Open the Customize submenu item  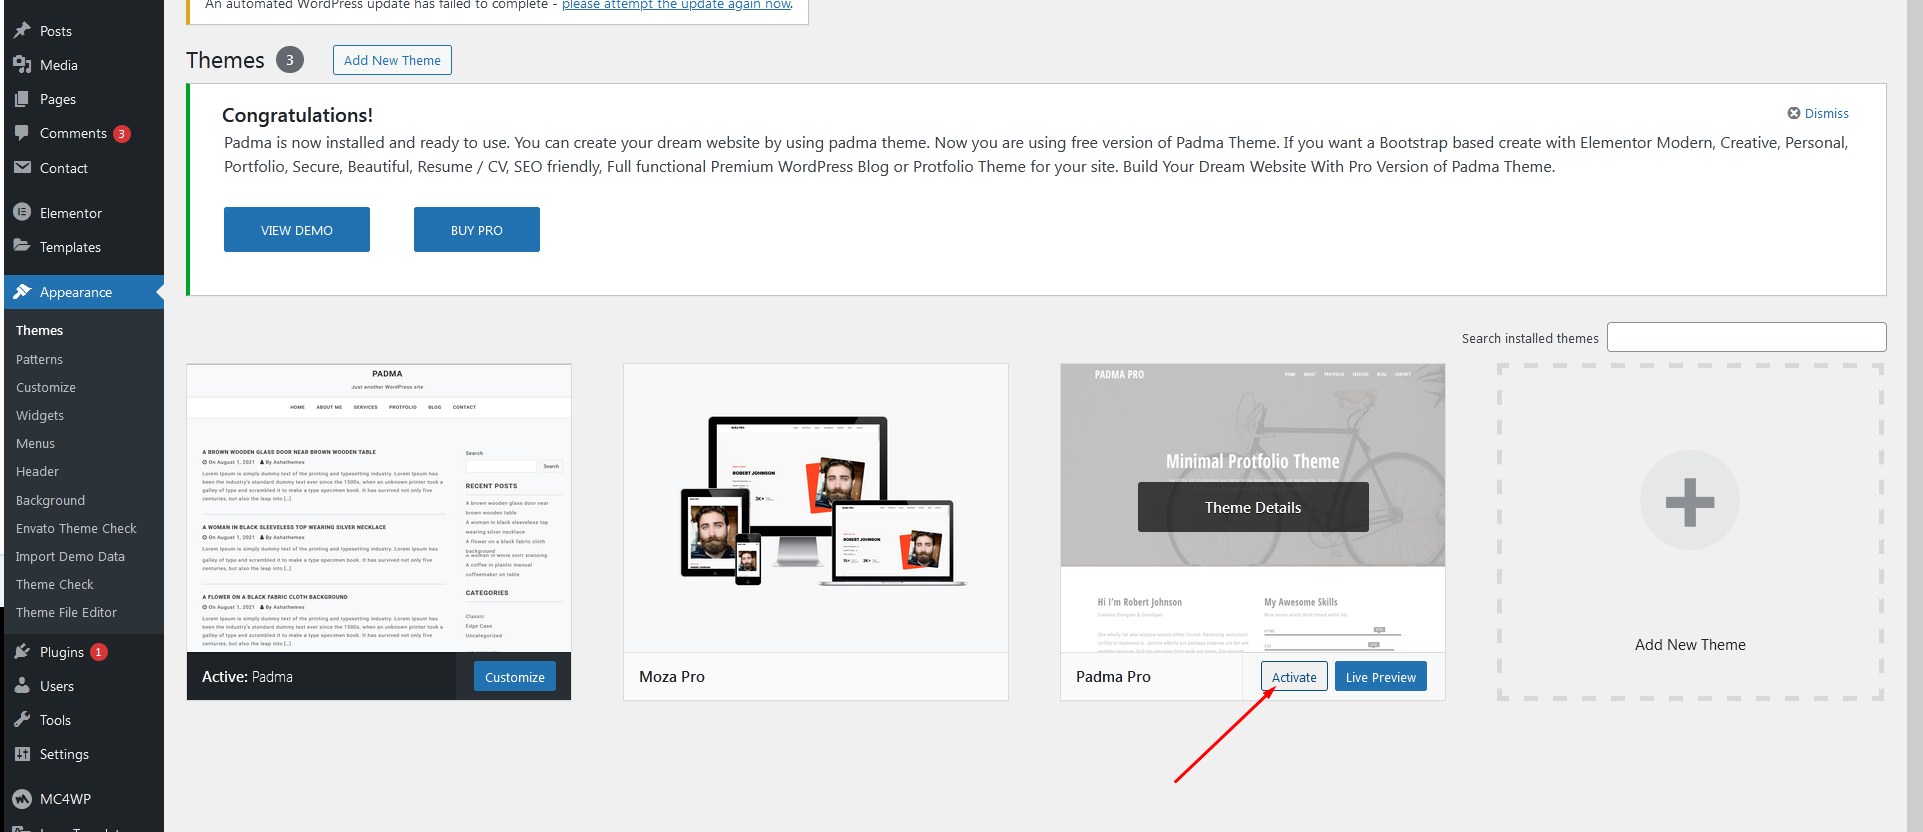click(46, 388)
